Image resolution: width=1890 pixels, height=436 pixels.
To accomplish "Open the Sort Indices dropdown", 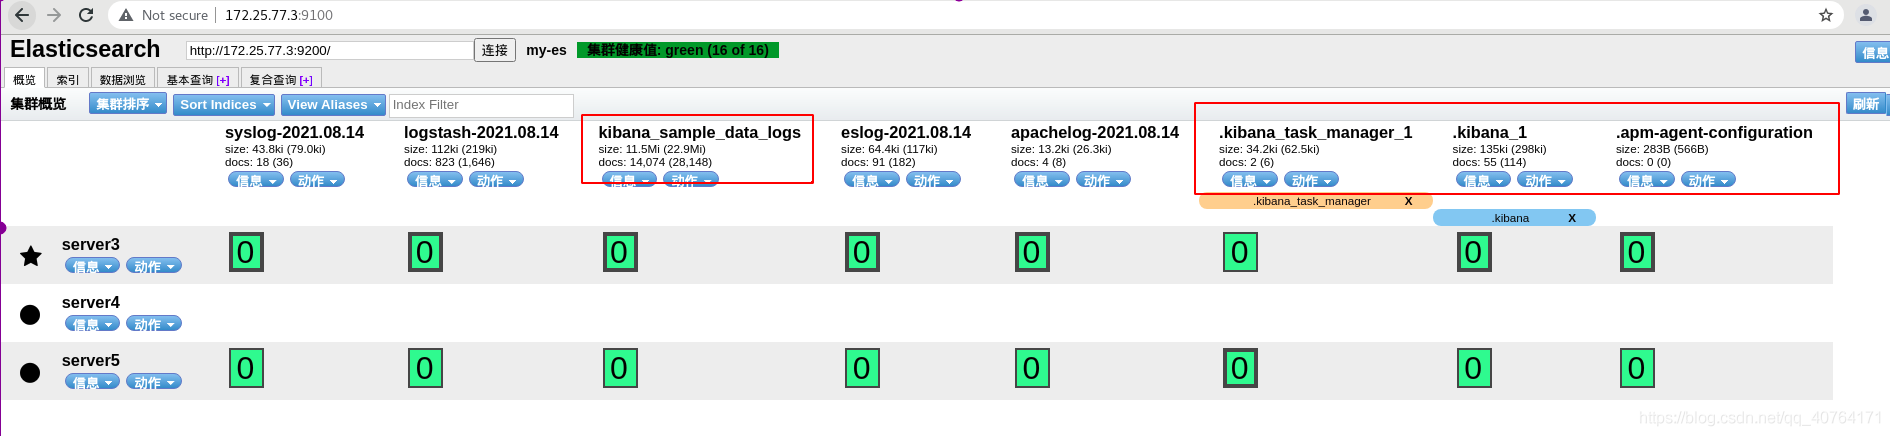I will [225, 104].
